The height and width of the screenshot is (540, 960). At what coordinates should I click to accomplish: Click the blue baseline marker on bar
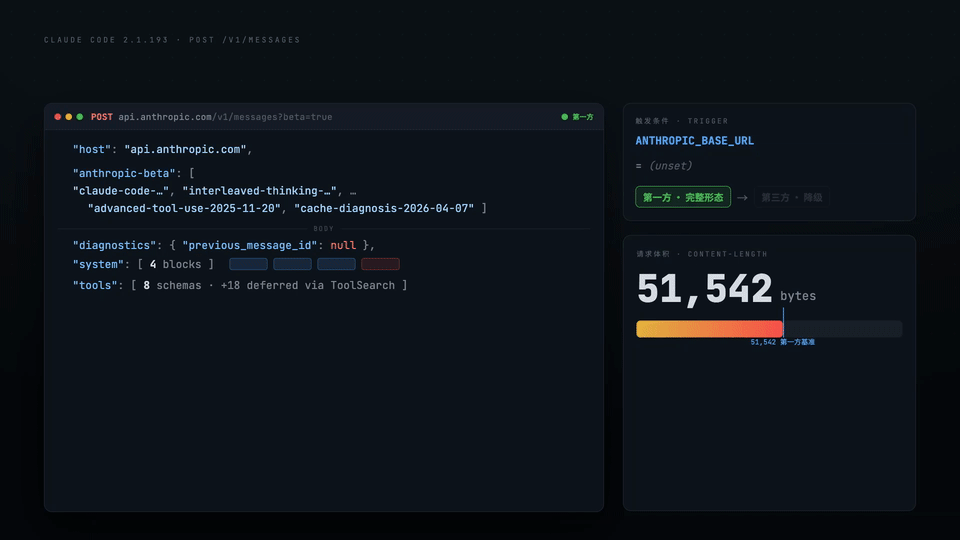(783, 323)
